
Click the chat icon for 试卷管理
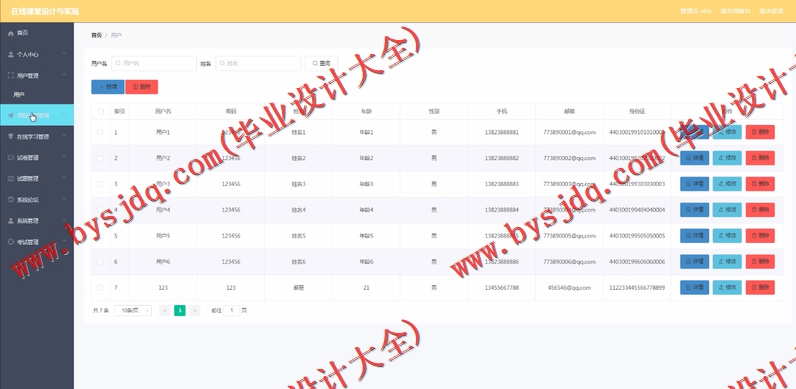11,158
